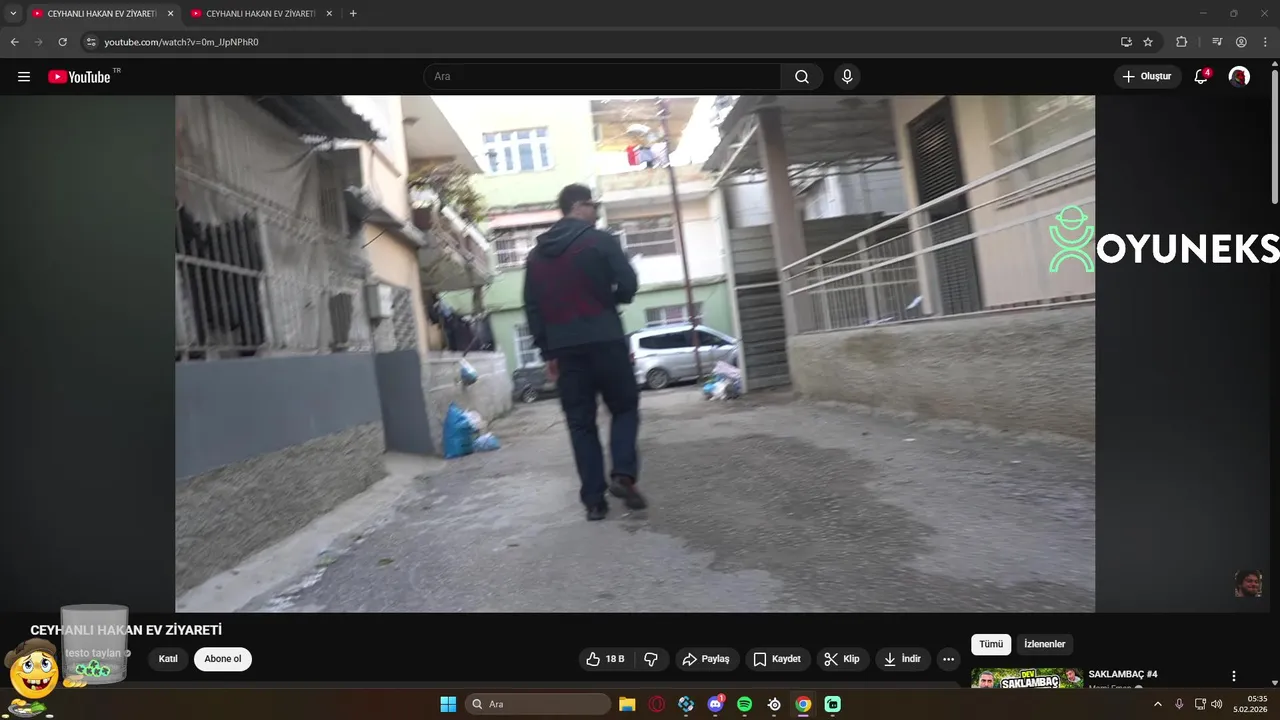Open Discord from taskbar

point(715,704)
